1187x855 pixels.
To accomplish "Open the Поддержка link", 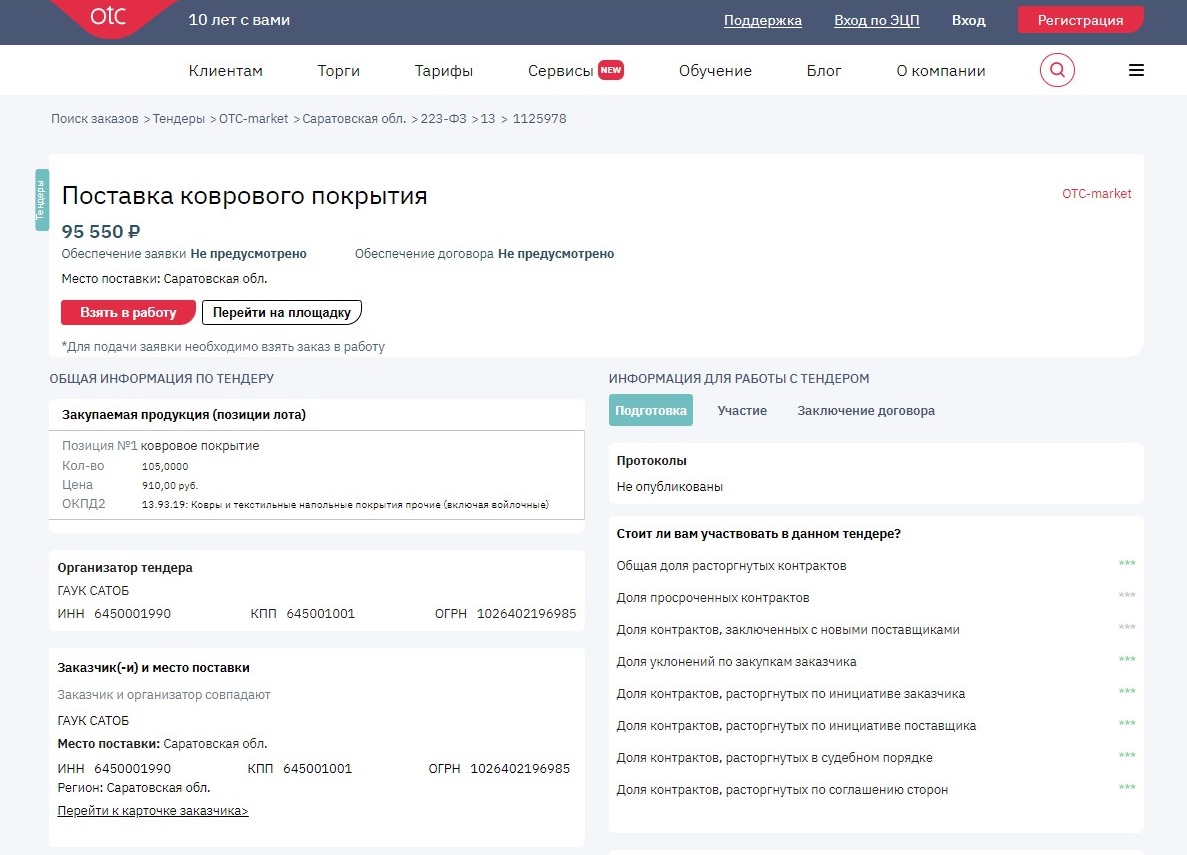I will [x=763, y=20].
